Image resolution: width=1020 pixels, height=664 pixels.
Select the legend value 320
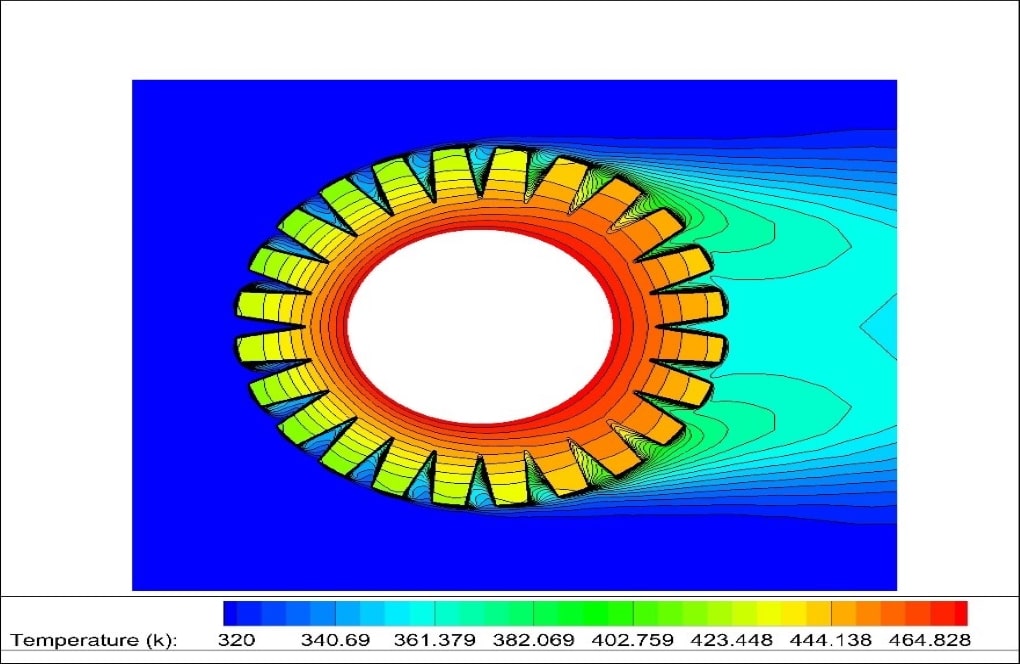238,639
